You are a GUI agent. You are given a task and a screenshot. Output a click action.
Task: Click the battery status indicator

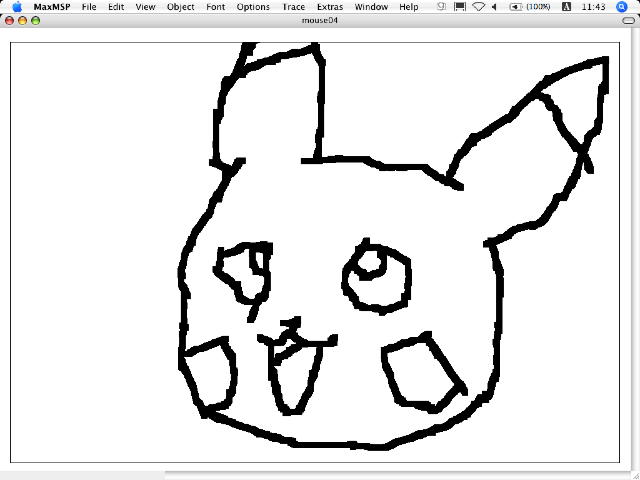click(x=529, y=7)
